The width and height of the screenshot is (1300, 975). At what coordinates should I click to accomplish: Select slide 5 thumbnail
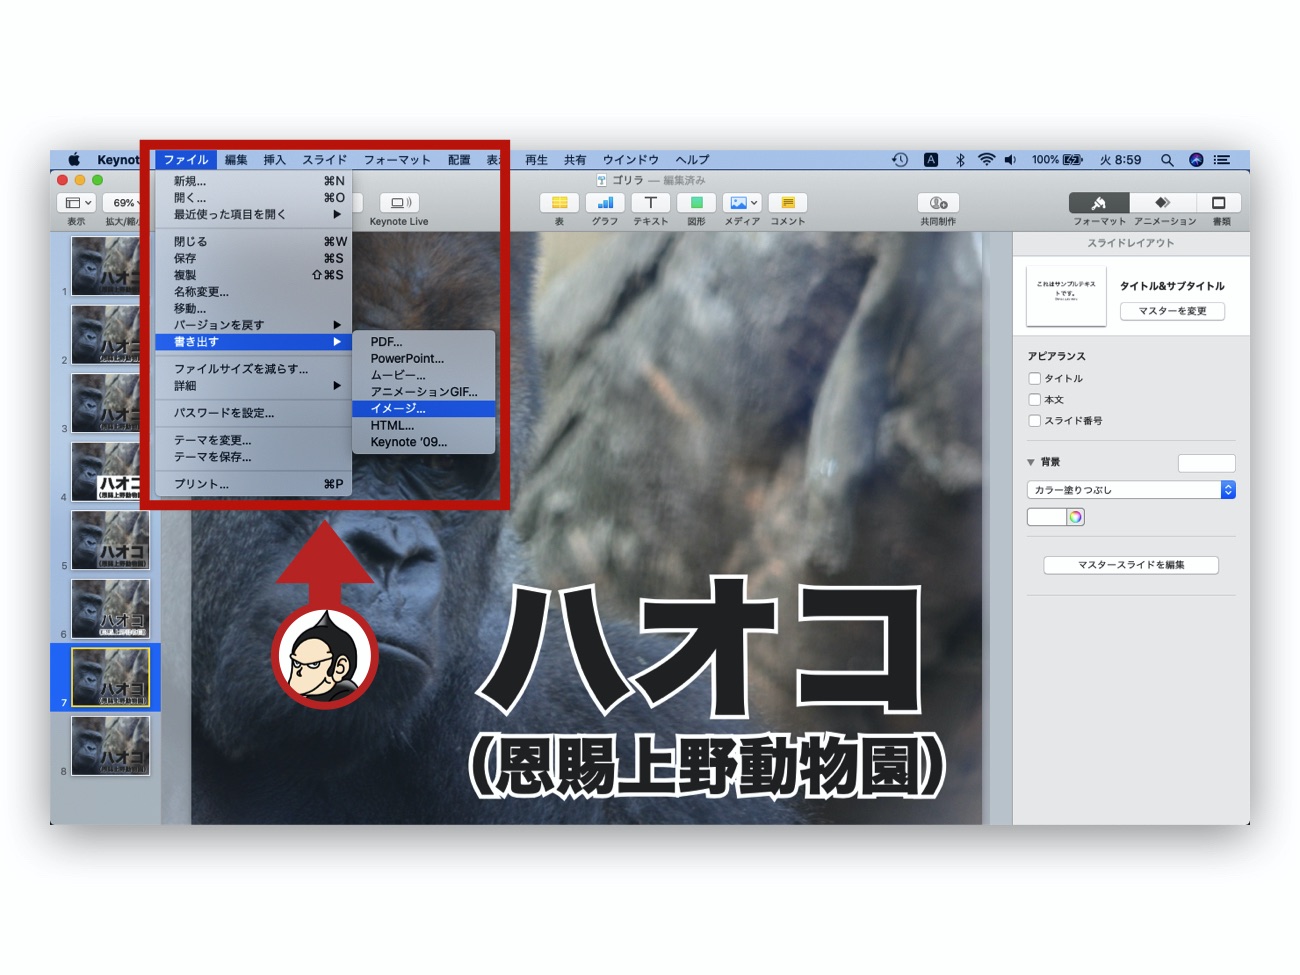click(x=110, y=539)
